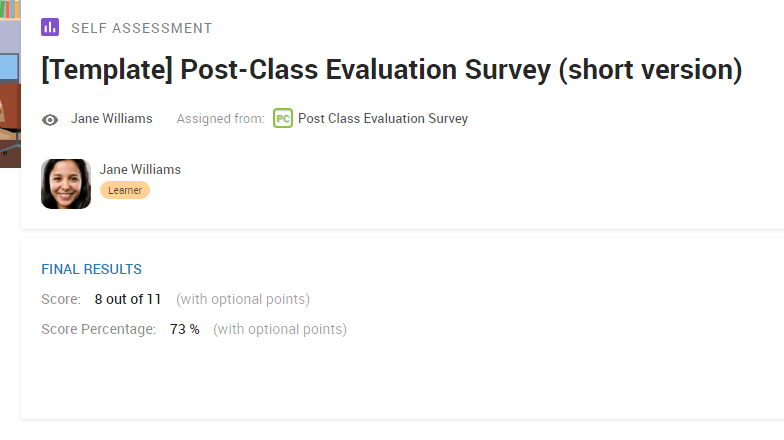This screenshot has height=440, width=784.
Task: Click Jane Williams name beside eye icon
Action: click(112, 118)
